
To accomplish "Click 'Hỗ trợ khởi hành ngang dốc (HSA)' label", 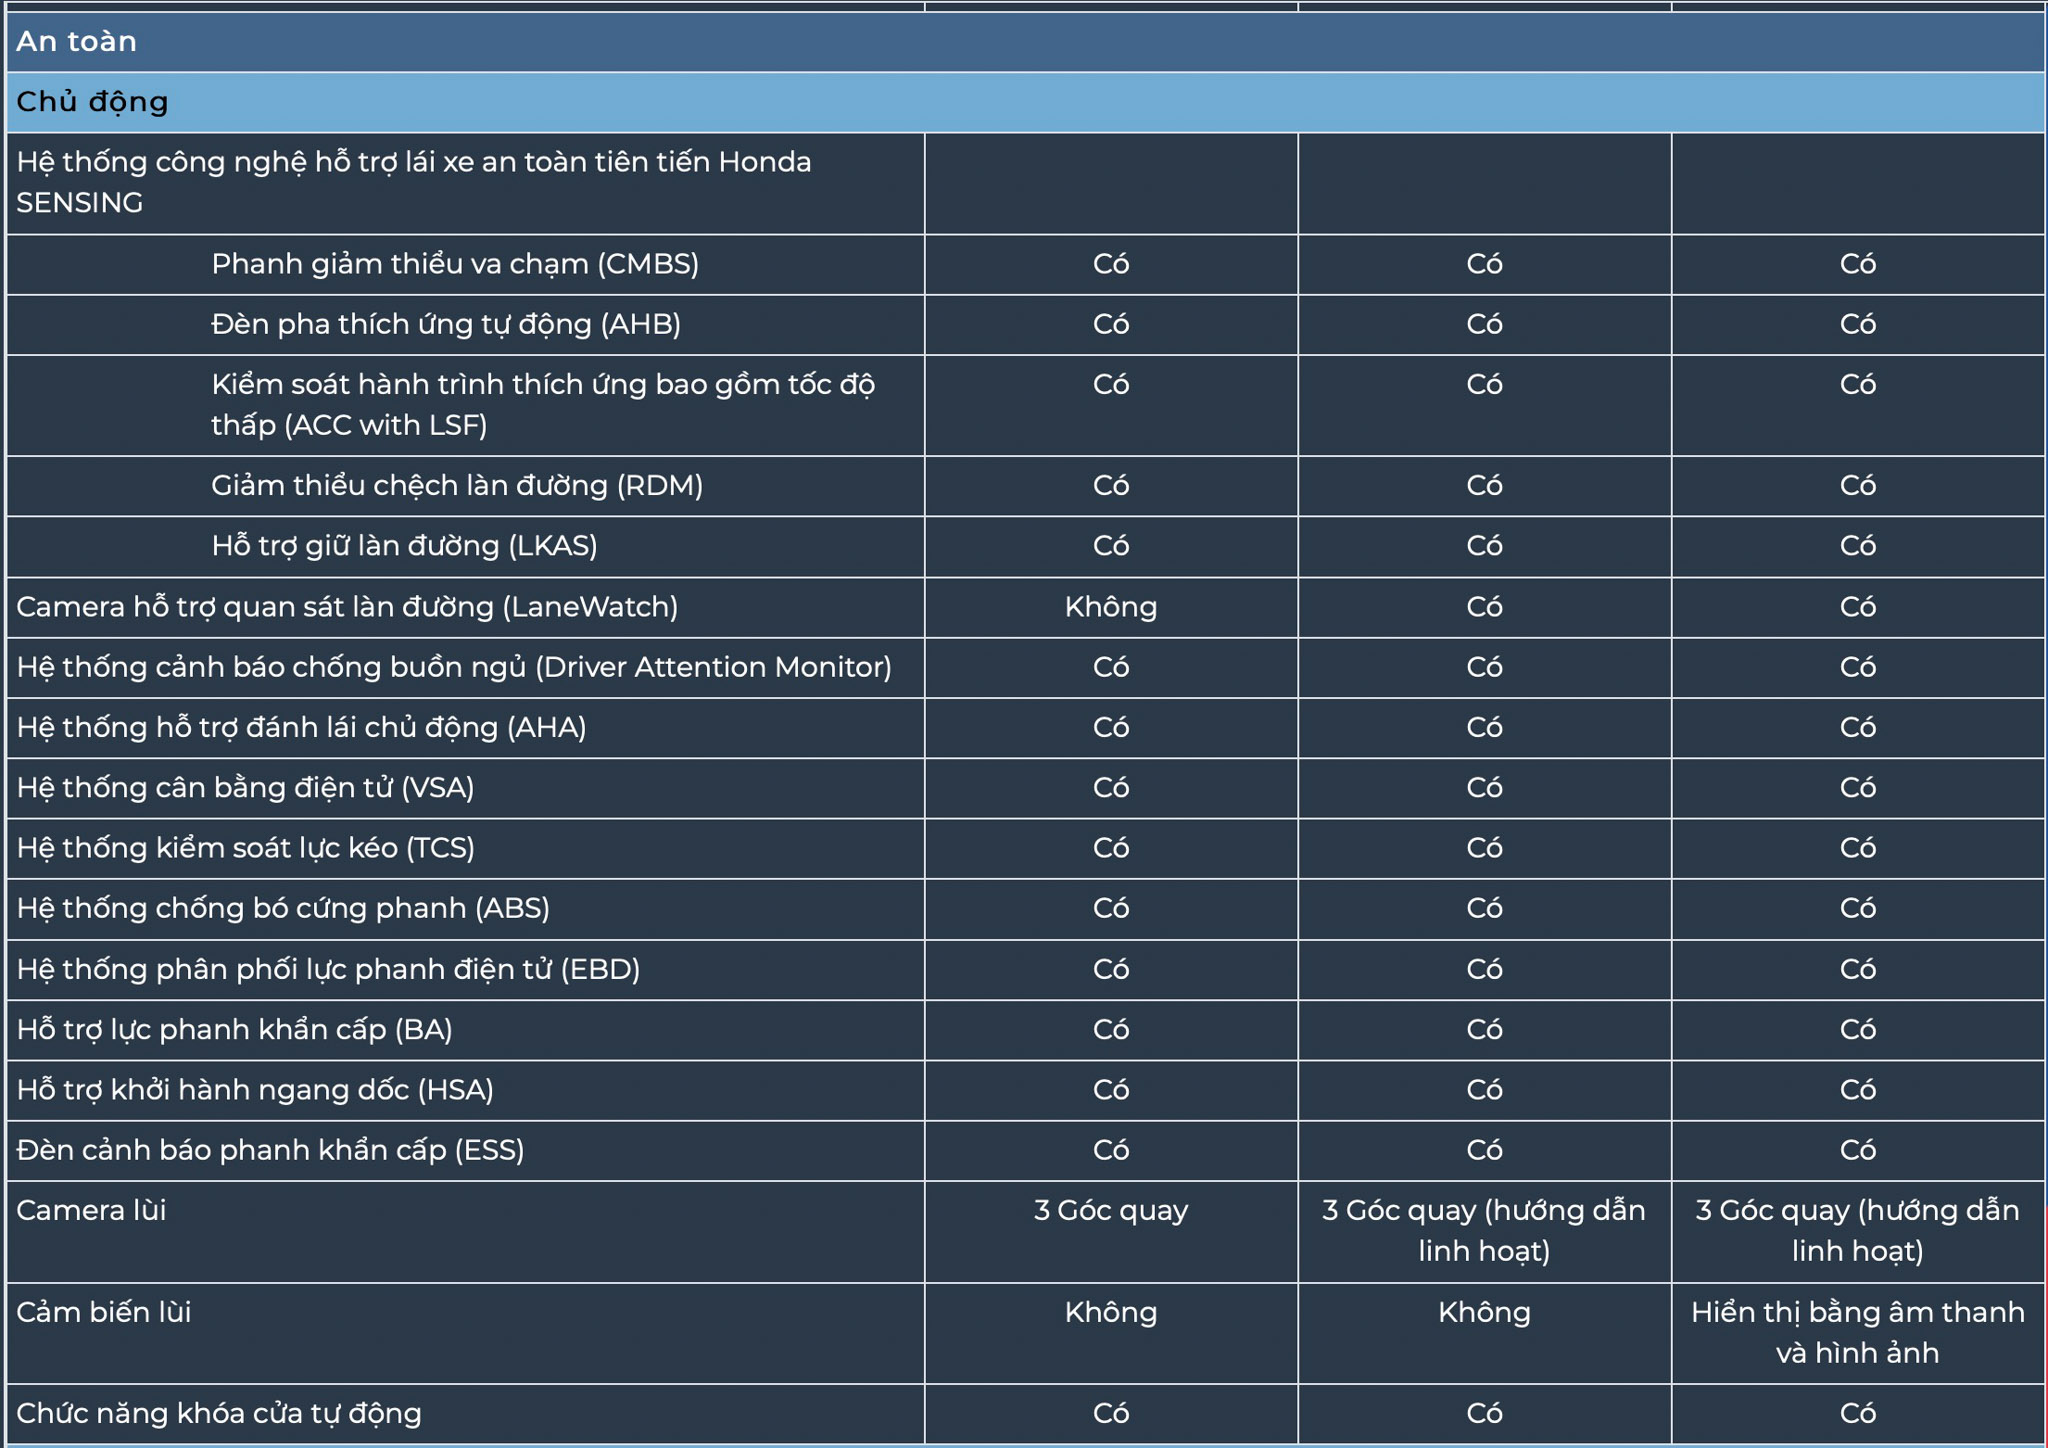I will 255,1090.
